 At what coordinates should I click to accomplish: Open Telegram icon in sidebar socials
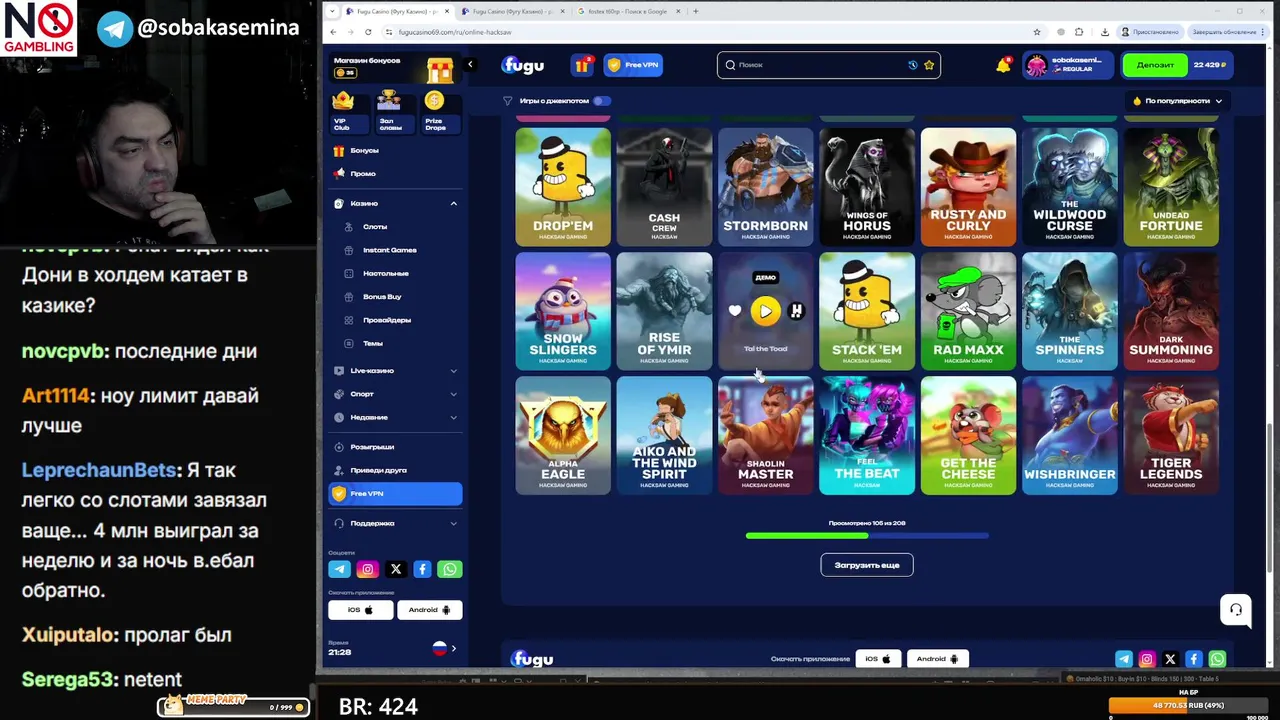339,569
